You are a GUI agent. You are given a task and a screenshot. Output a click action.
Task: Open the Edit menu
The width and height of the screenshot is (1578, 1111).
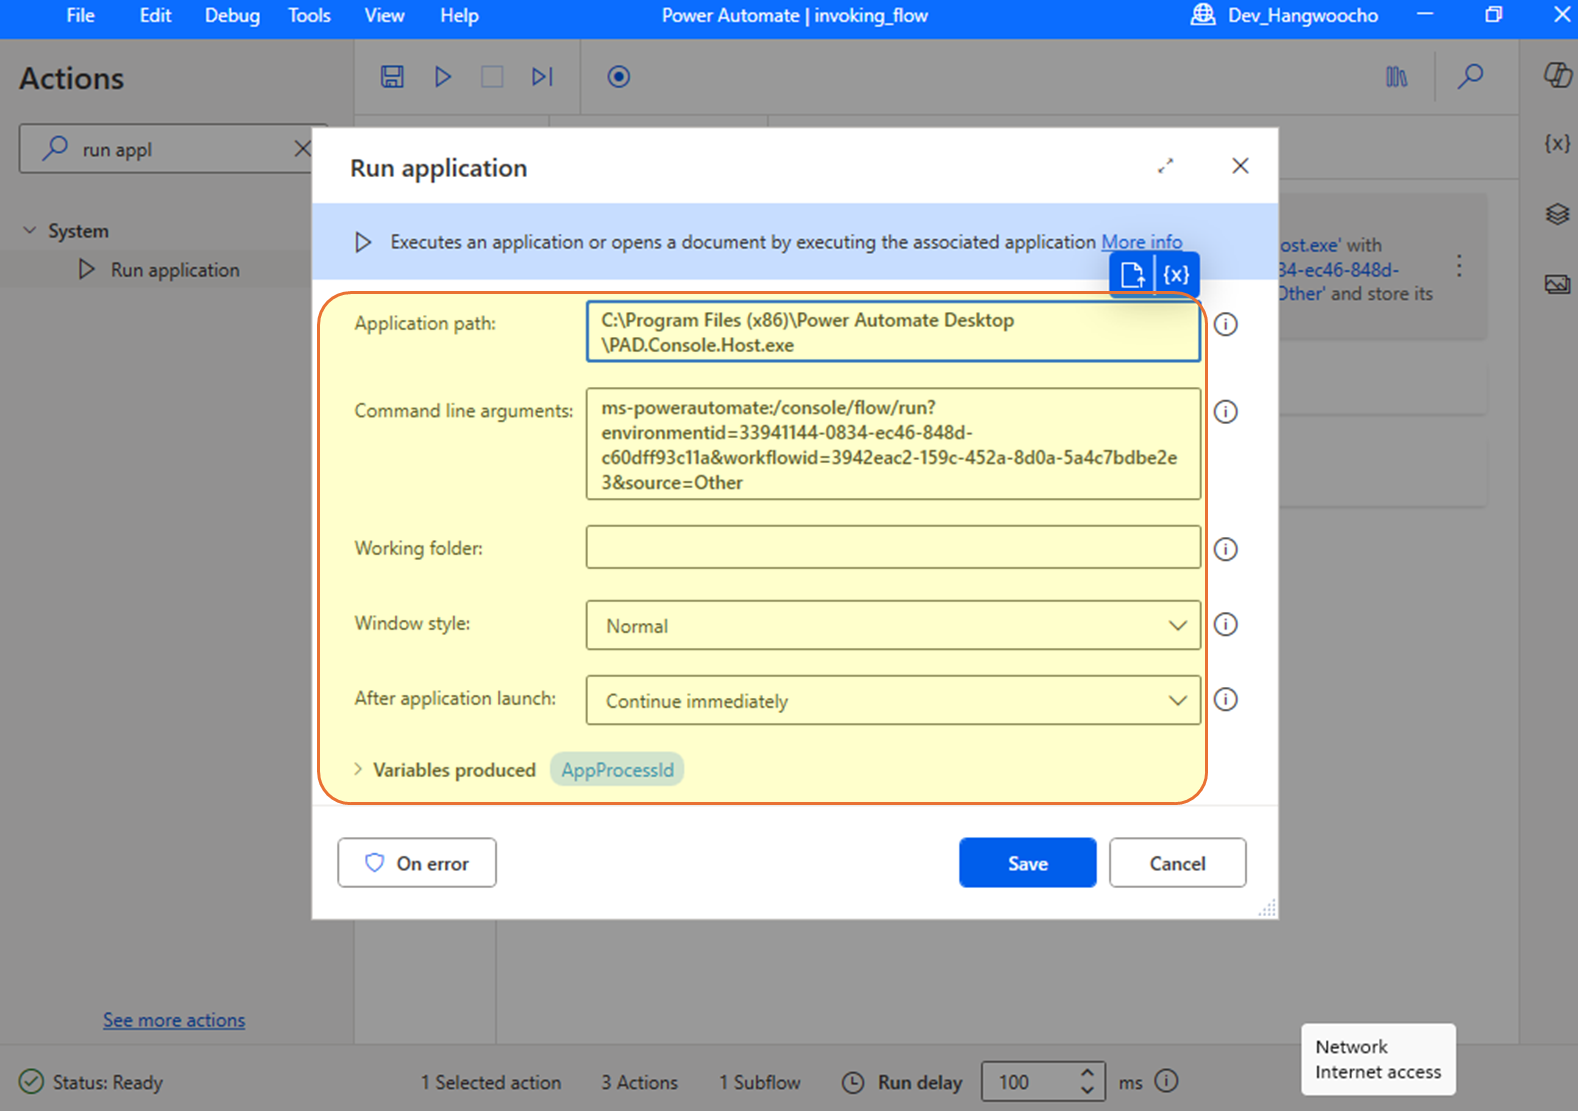click(x=155, y=15)
